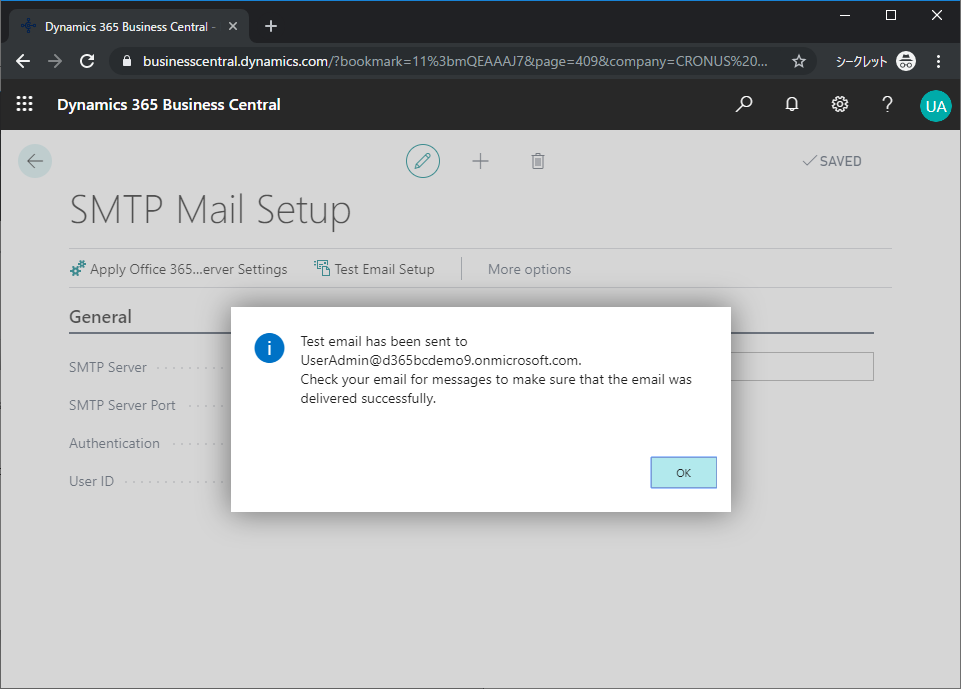Viewport: 961px width, 689px height.
Task: Click the browser back arrow
Action: coord(23,61)
